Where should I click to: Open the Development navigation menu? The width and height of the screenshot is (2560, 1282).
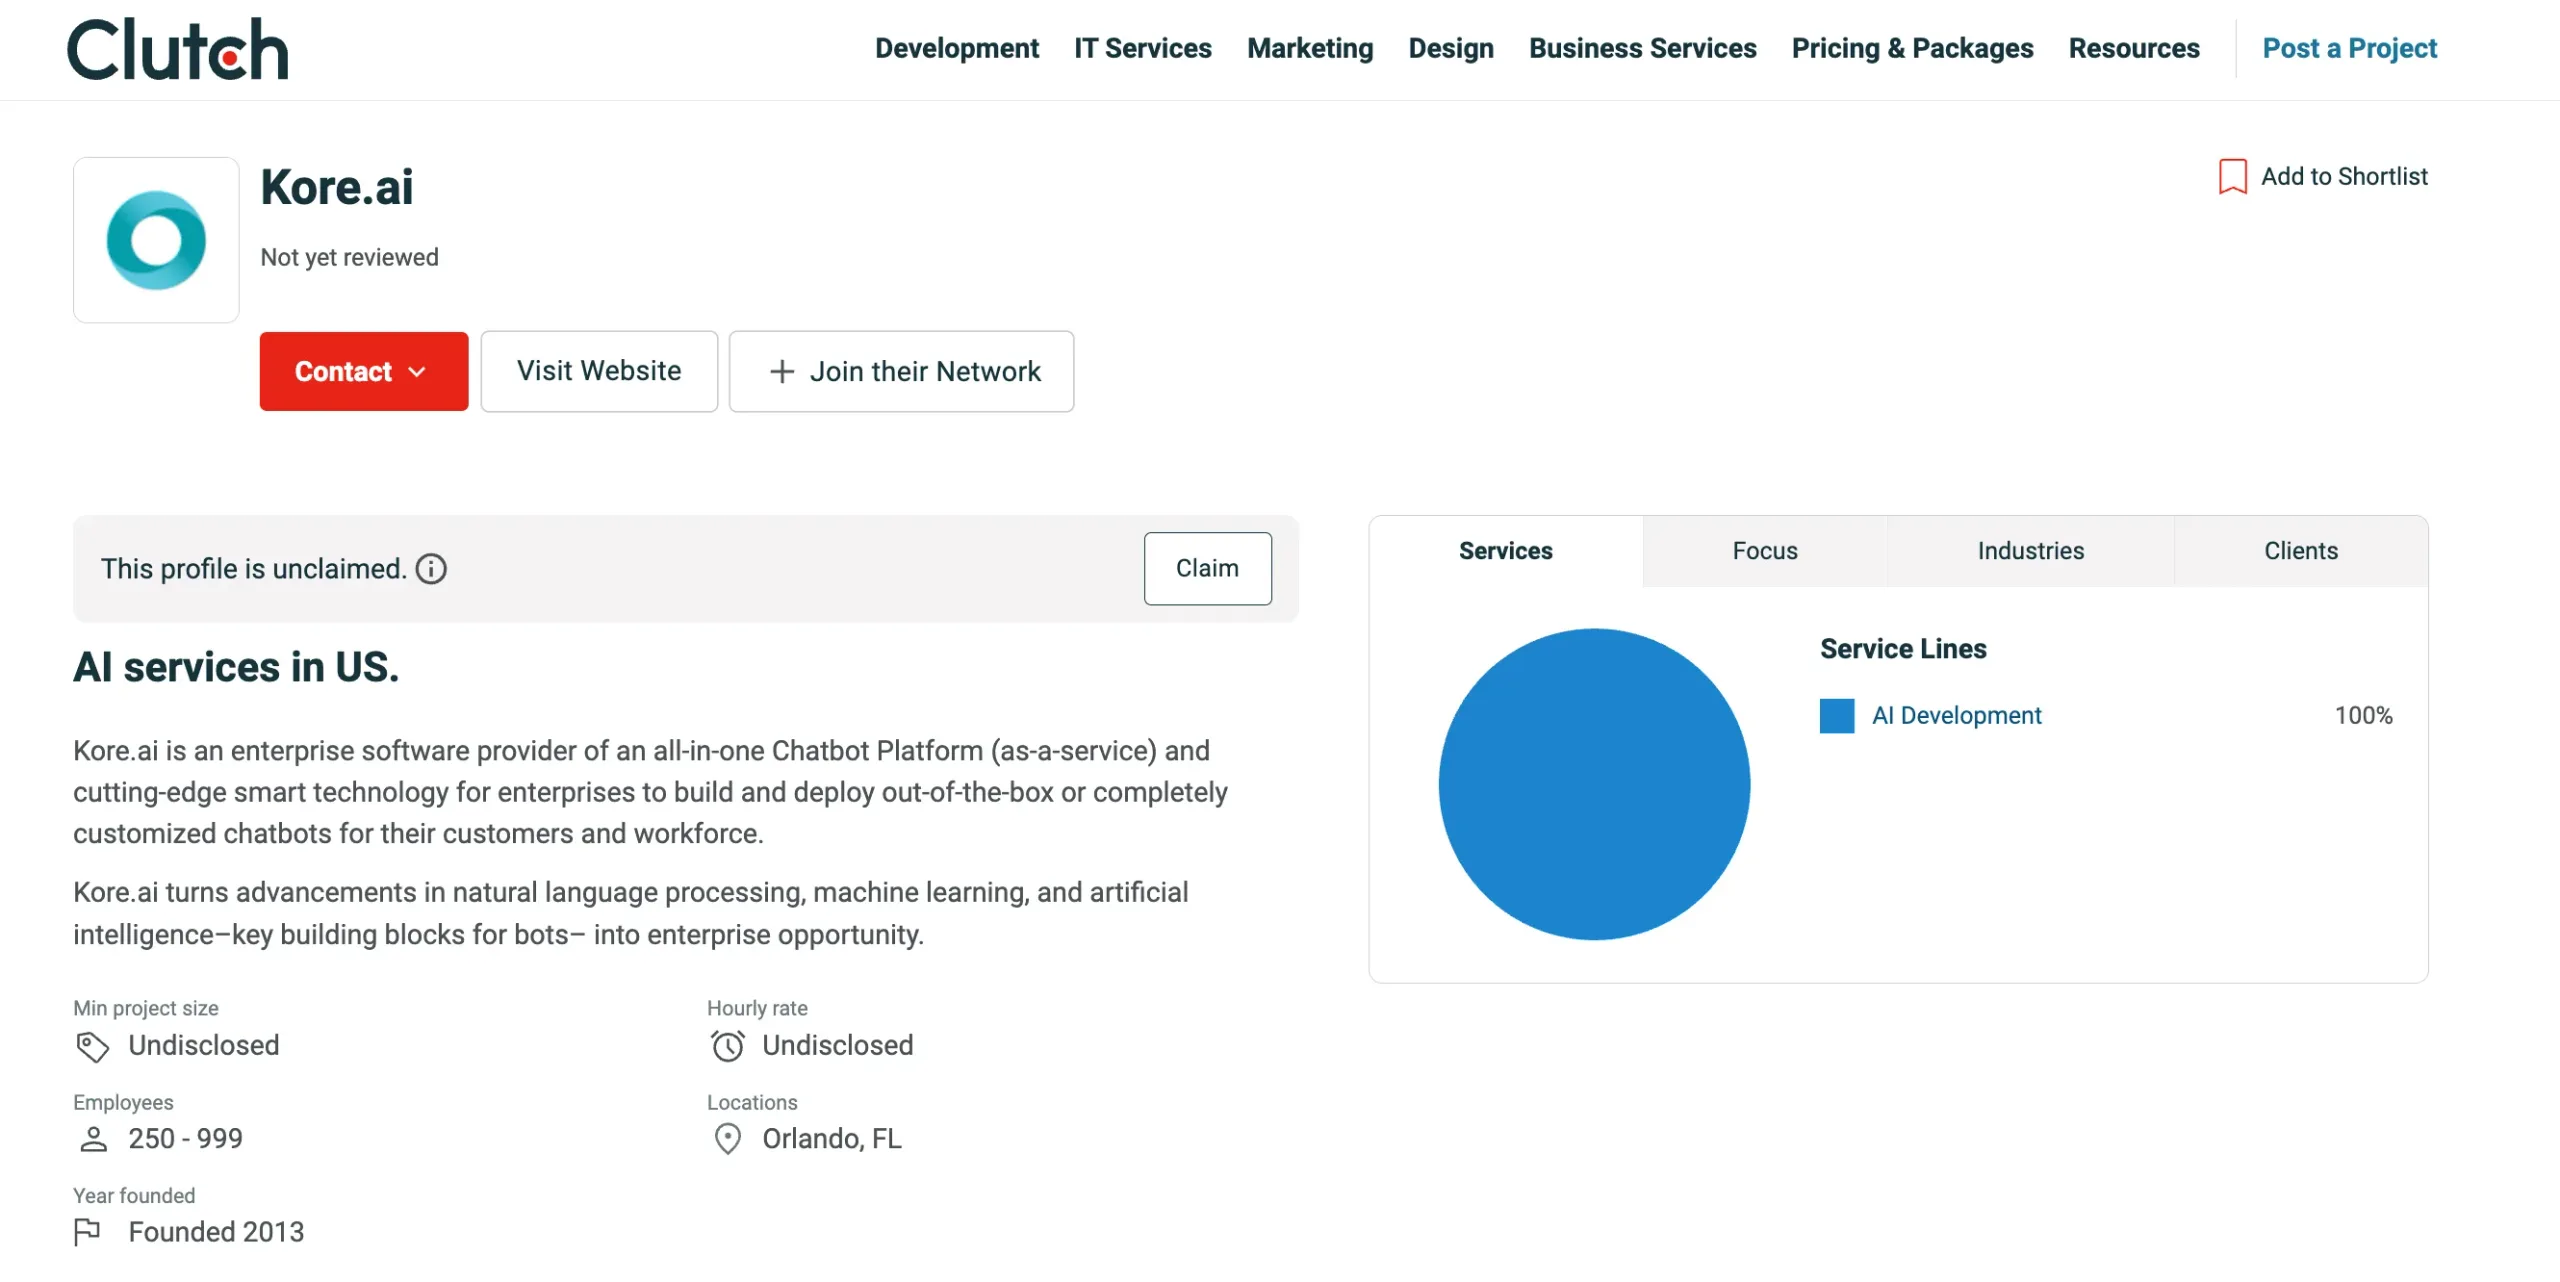click(956, 48)
